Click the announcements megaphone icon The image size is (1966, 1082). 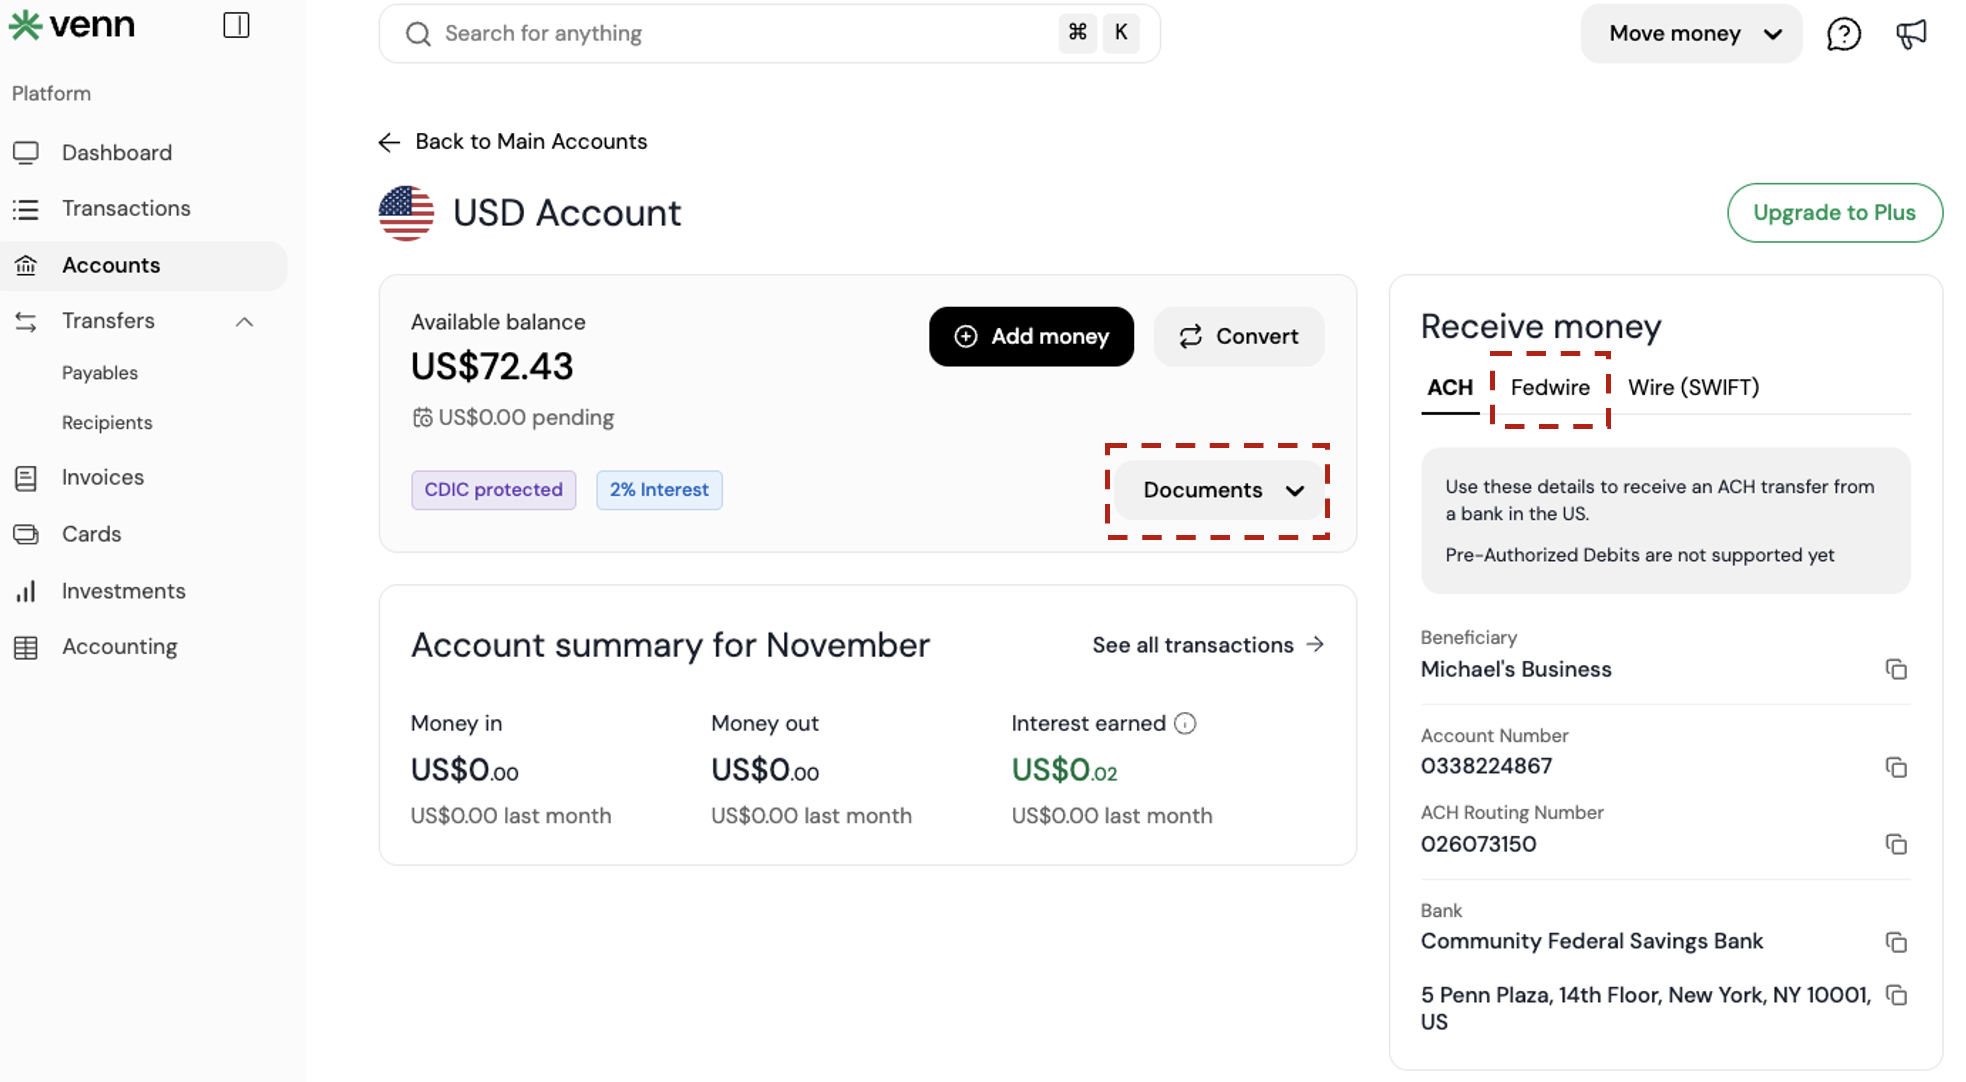pos(1911,34)
